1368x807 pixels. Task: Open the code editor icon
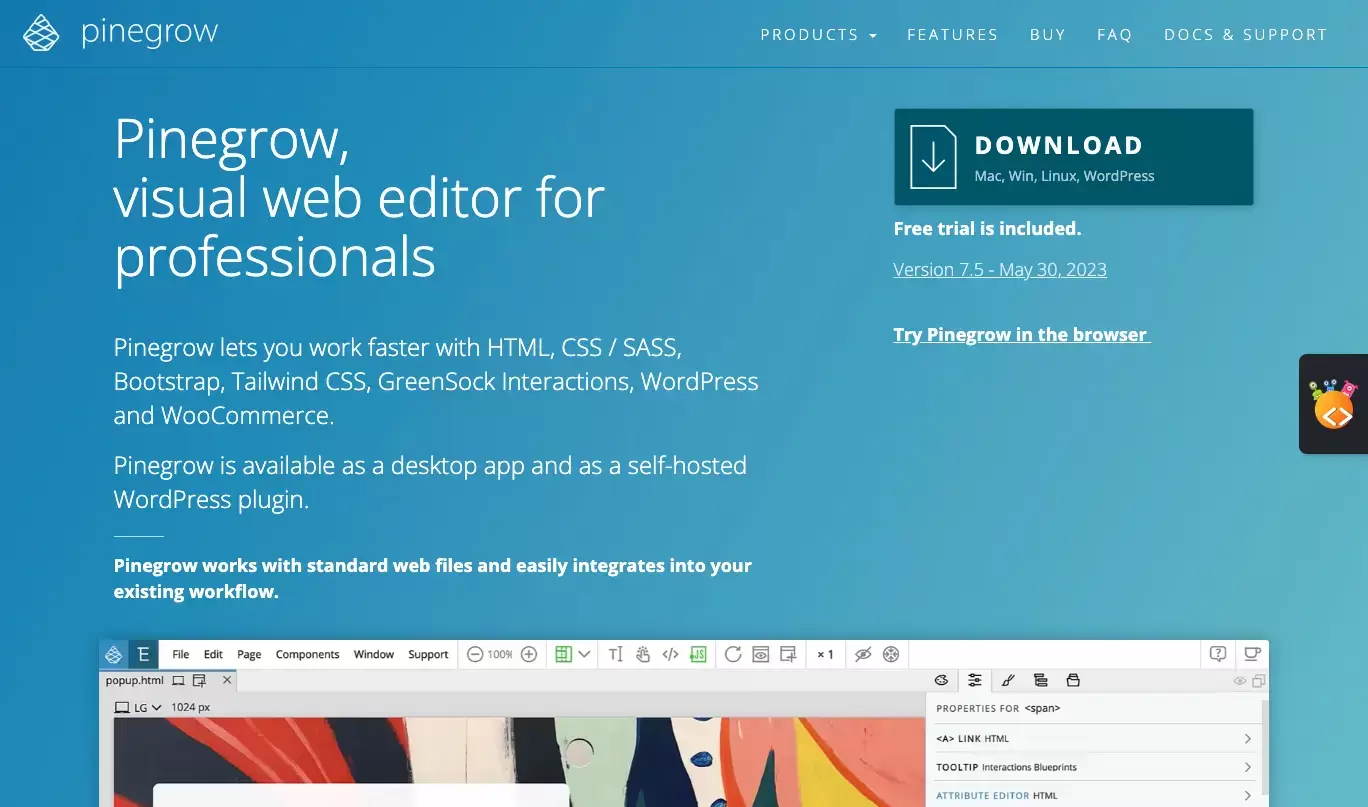pyautogui.click(x=670, y=654)
